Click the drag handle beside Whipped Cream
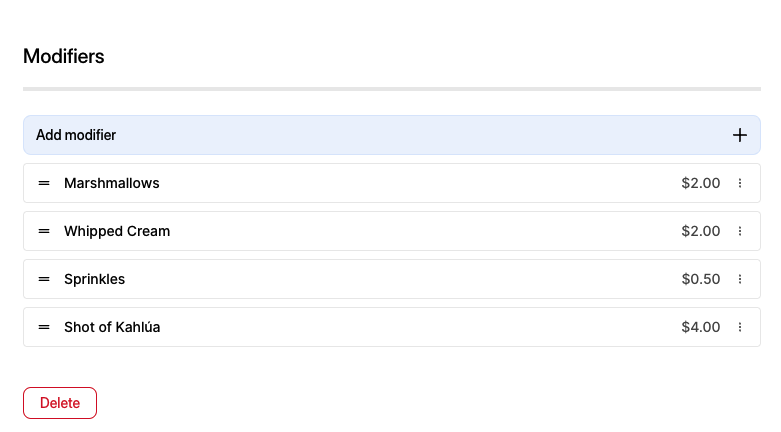The width and height of the screenshot is (781, 432). tap(44, 231)
